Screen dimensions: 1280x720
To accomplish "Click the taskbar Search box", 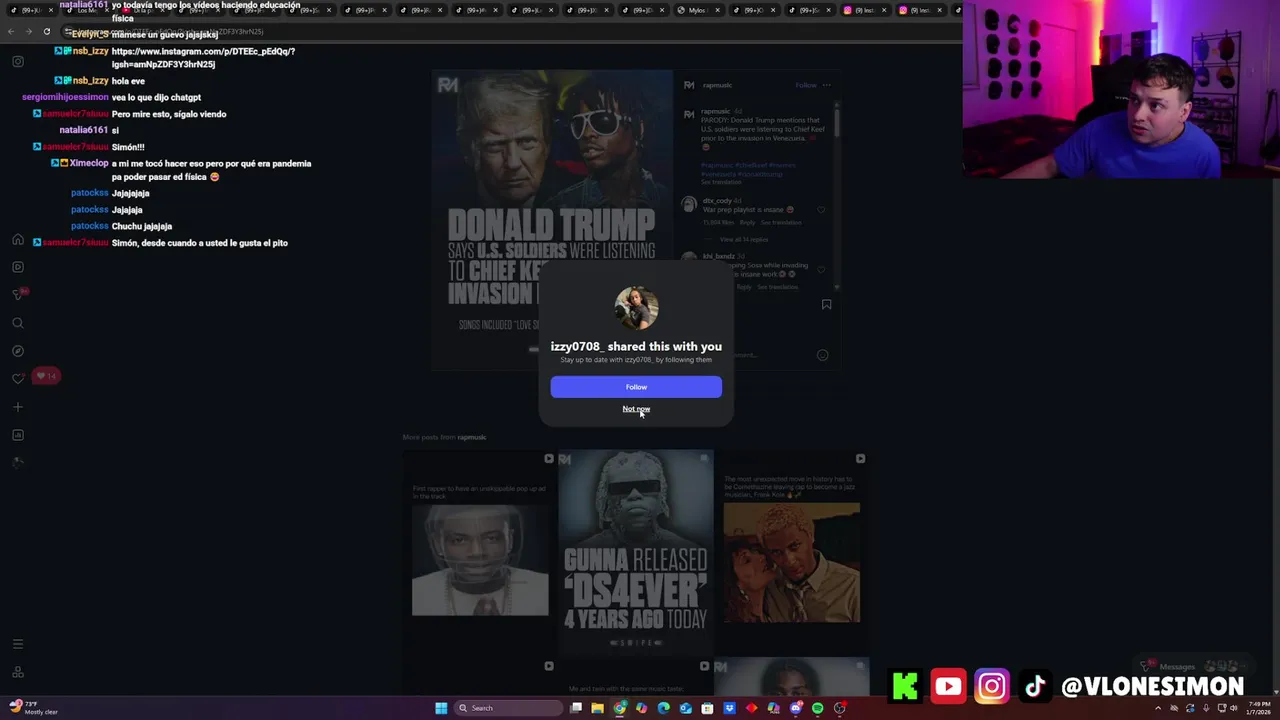I will click(x=508, y=708).
